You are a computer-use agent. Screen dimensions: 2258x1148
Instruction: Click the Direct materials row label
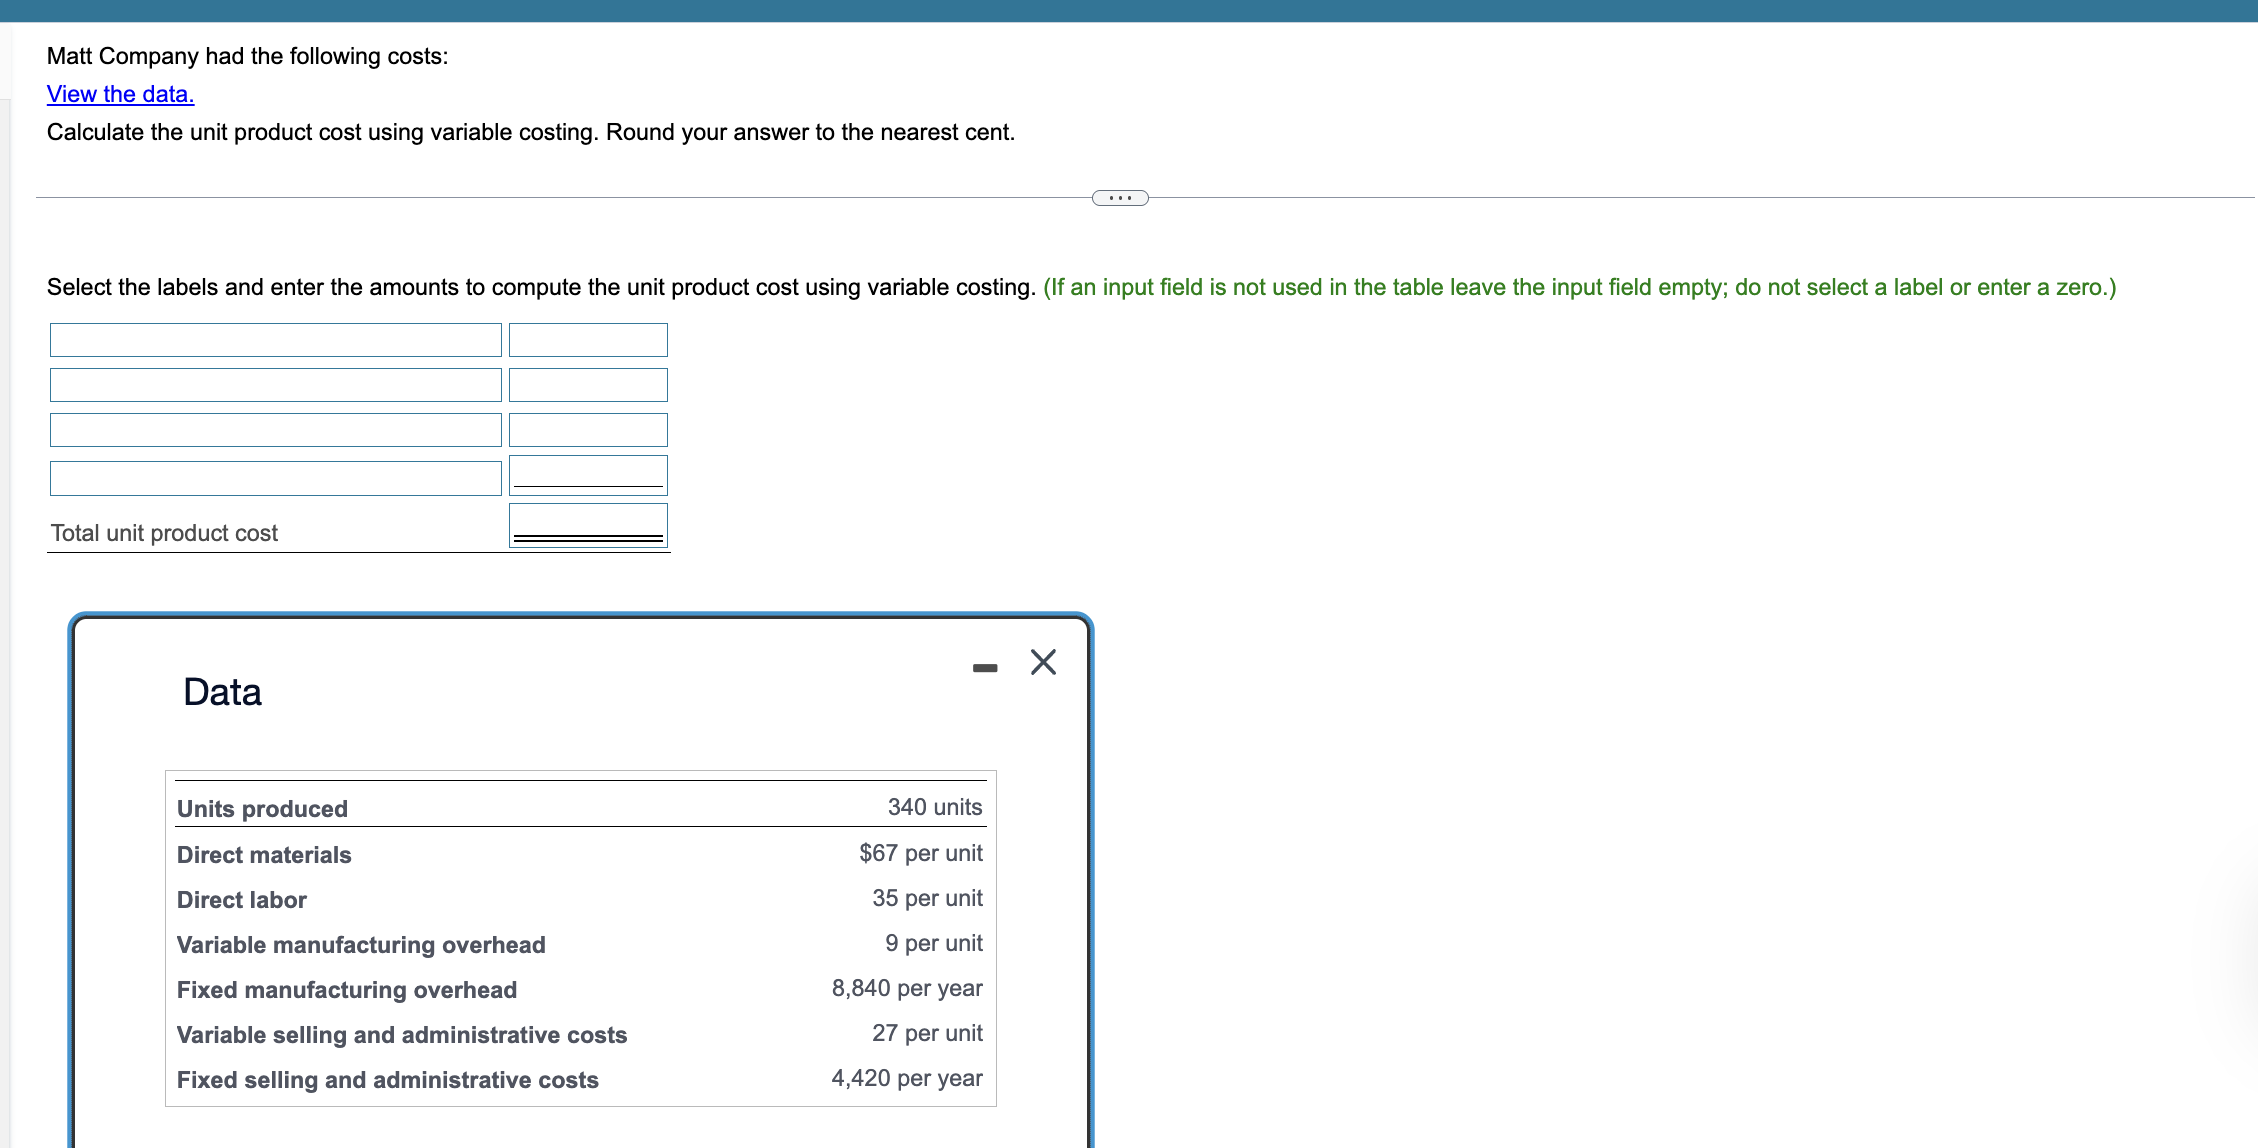coord(264,855)
